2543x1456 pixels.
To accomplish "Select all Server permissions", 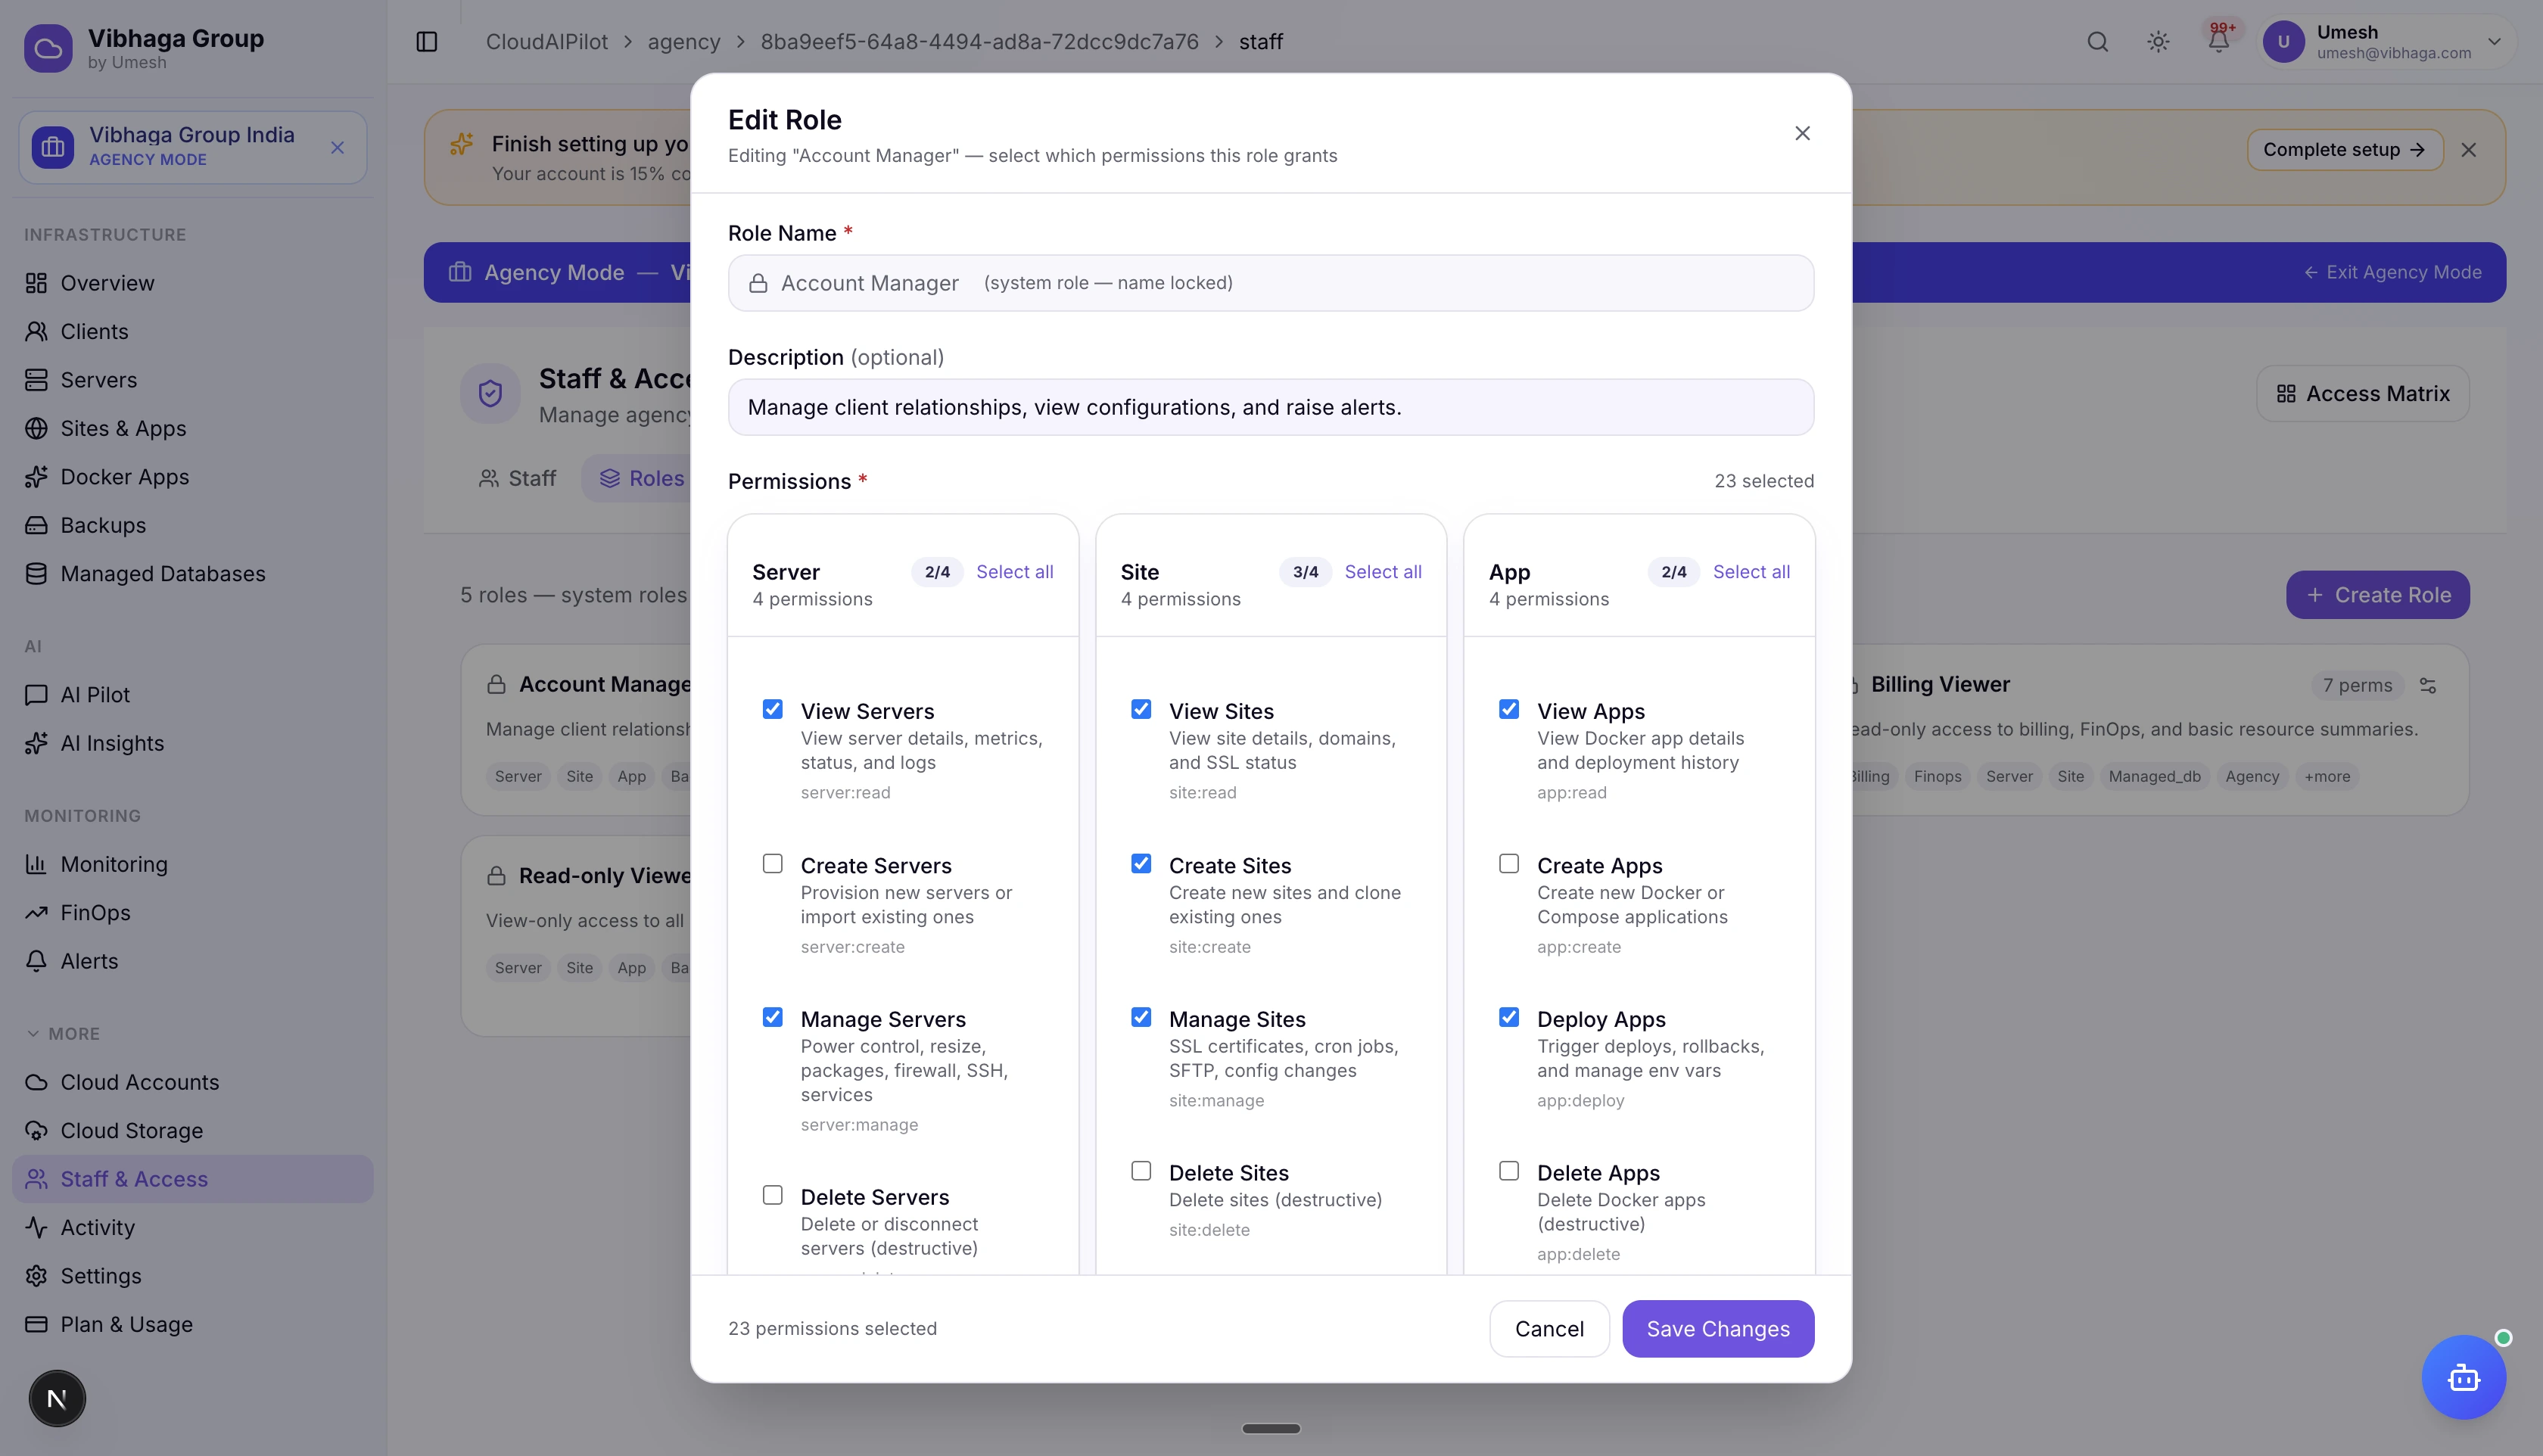I will pos(1014,572).
